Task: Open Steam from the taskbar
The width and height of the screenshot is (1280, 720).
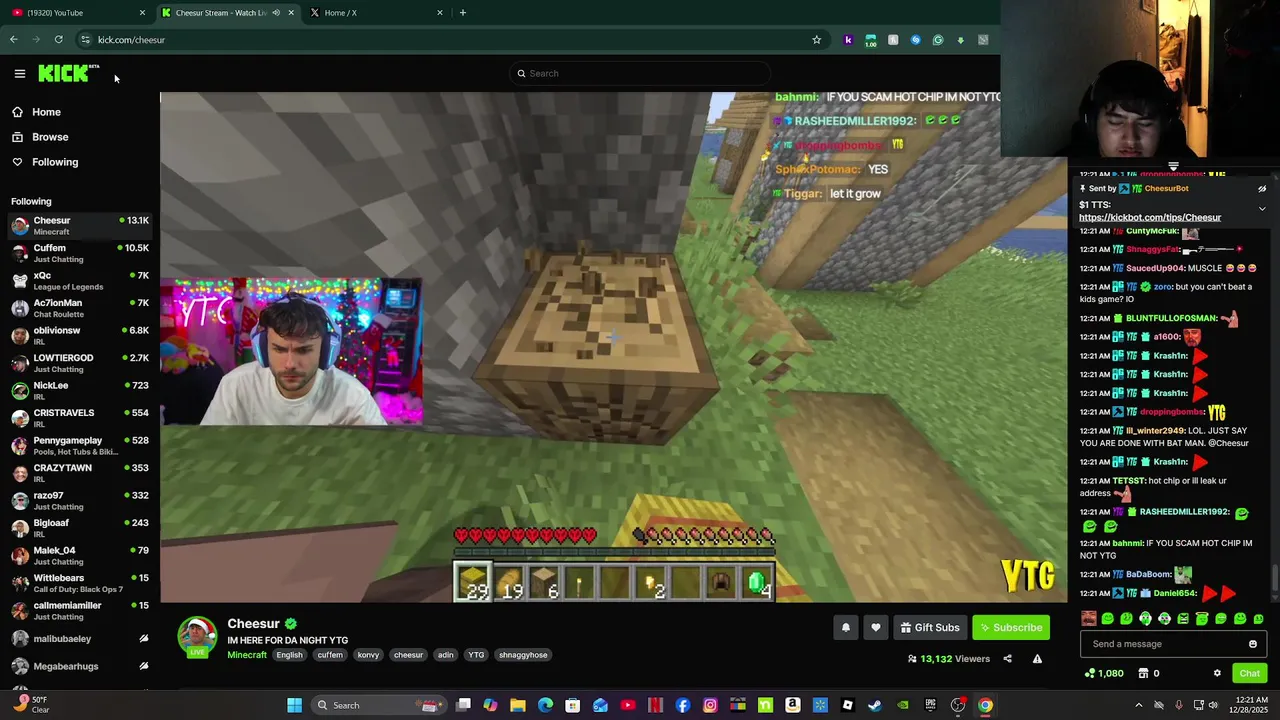Action: pyautogui.click(x=875, y=705)
